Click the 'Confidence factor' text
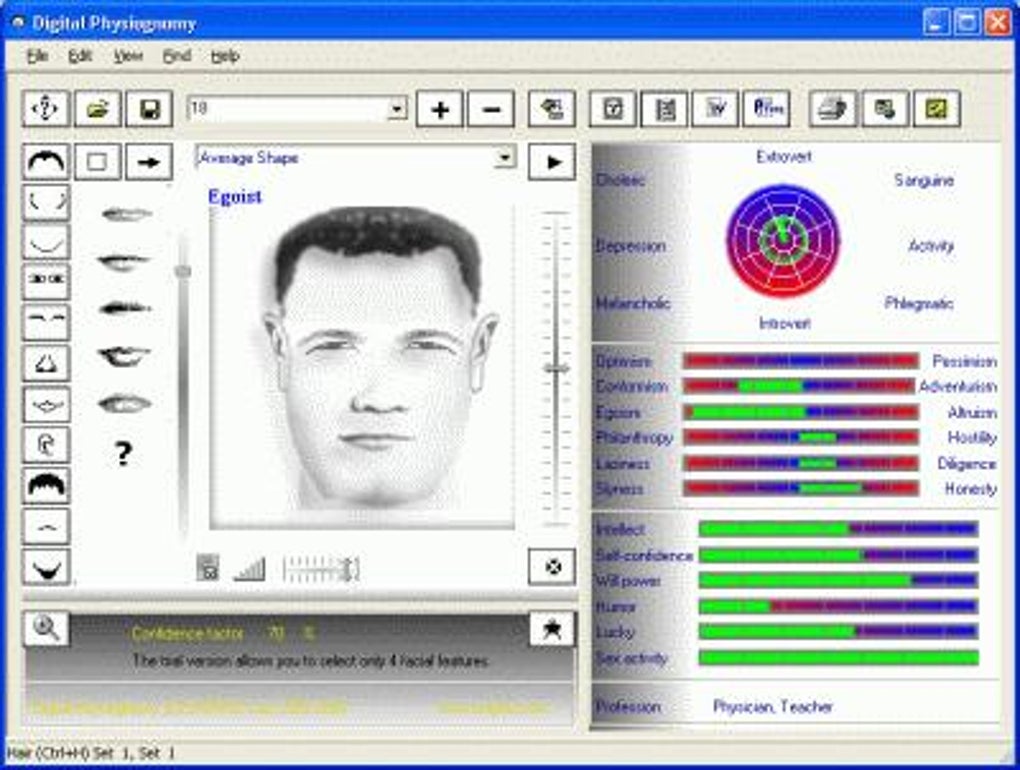 point(187,633)
